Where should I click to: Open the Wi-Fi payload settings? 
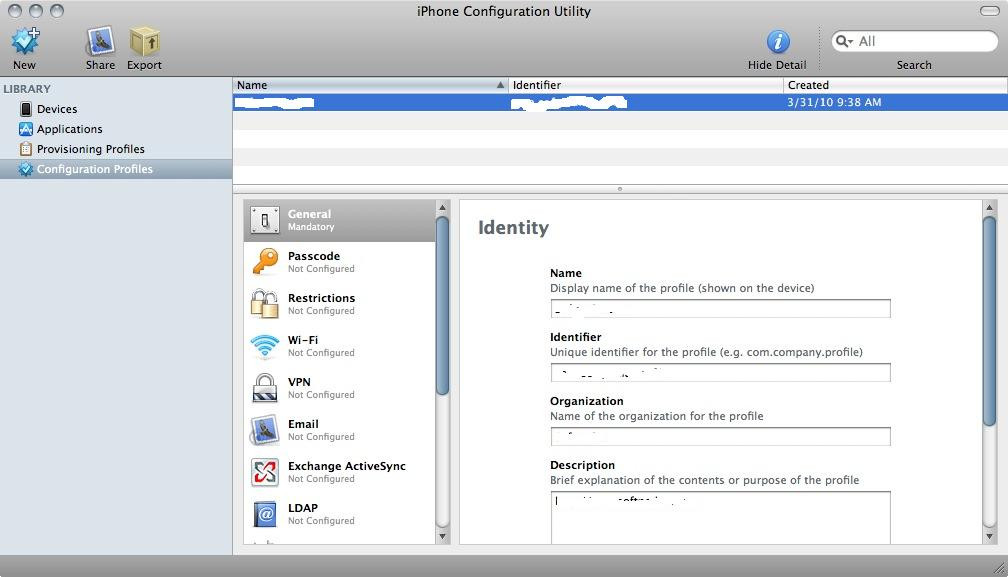click(339, 346)
